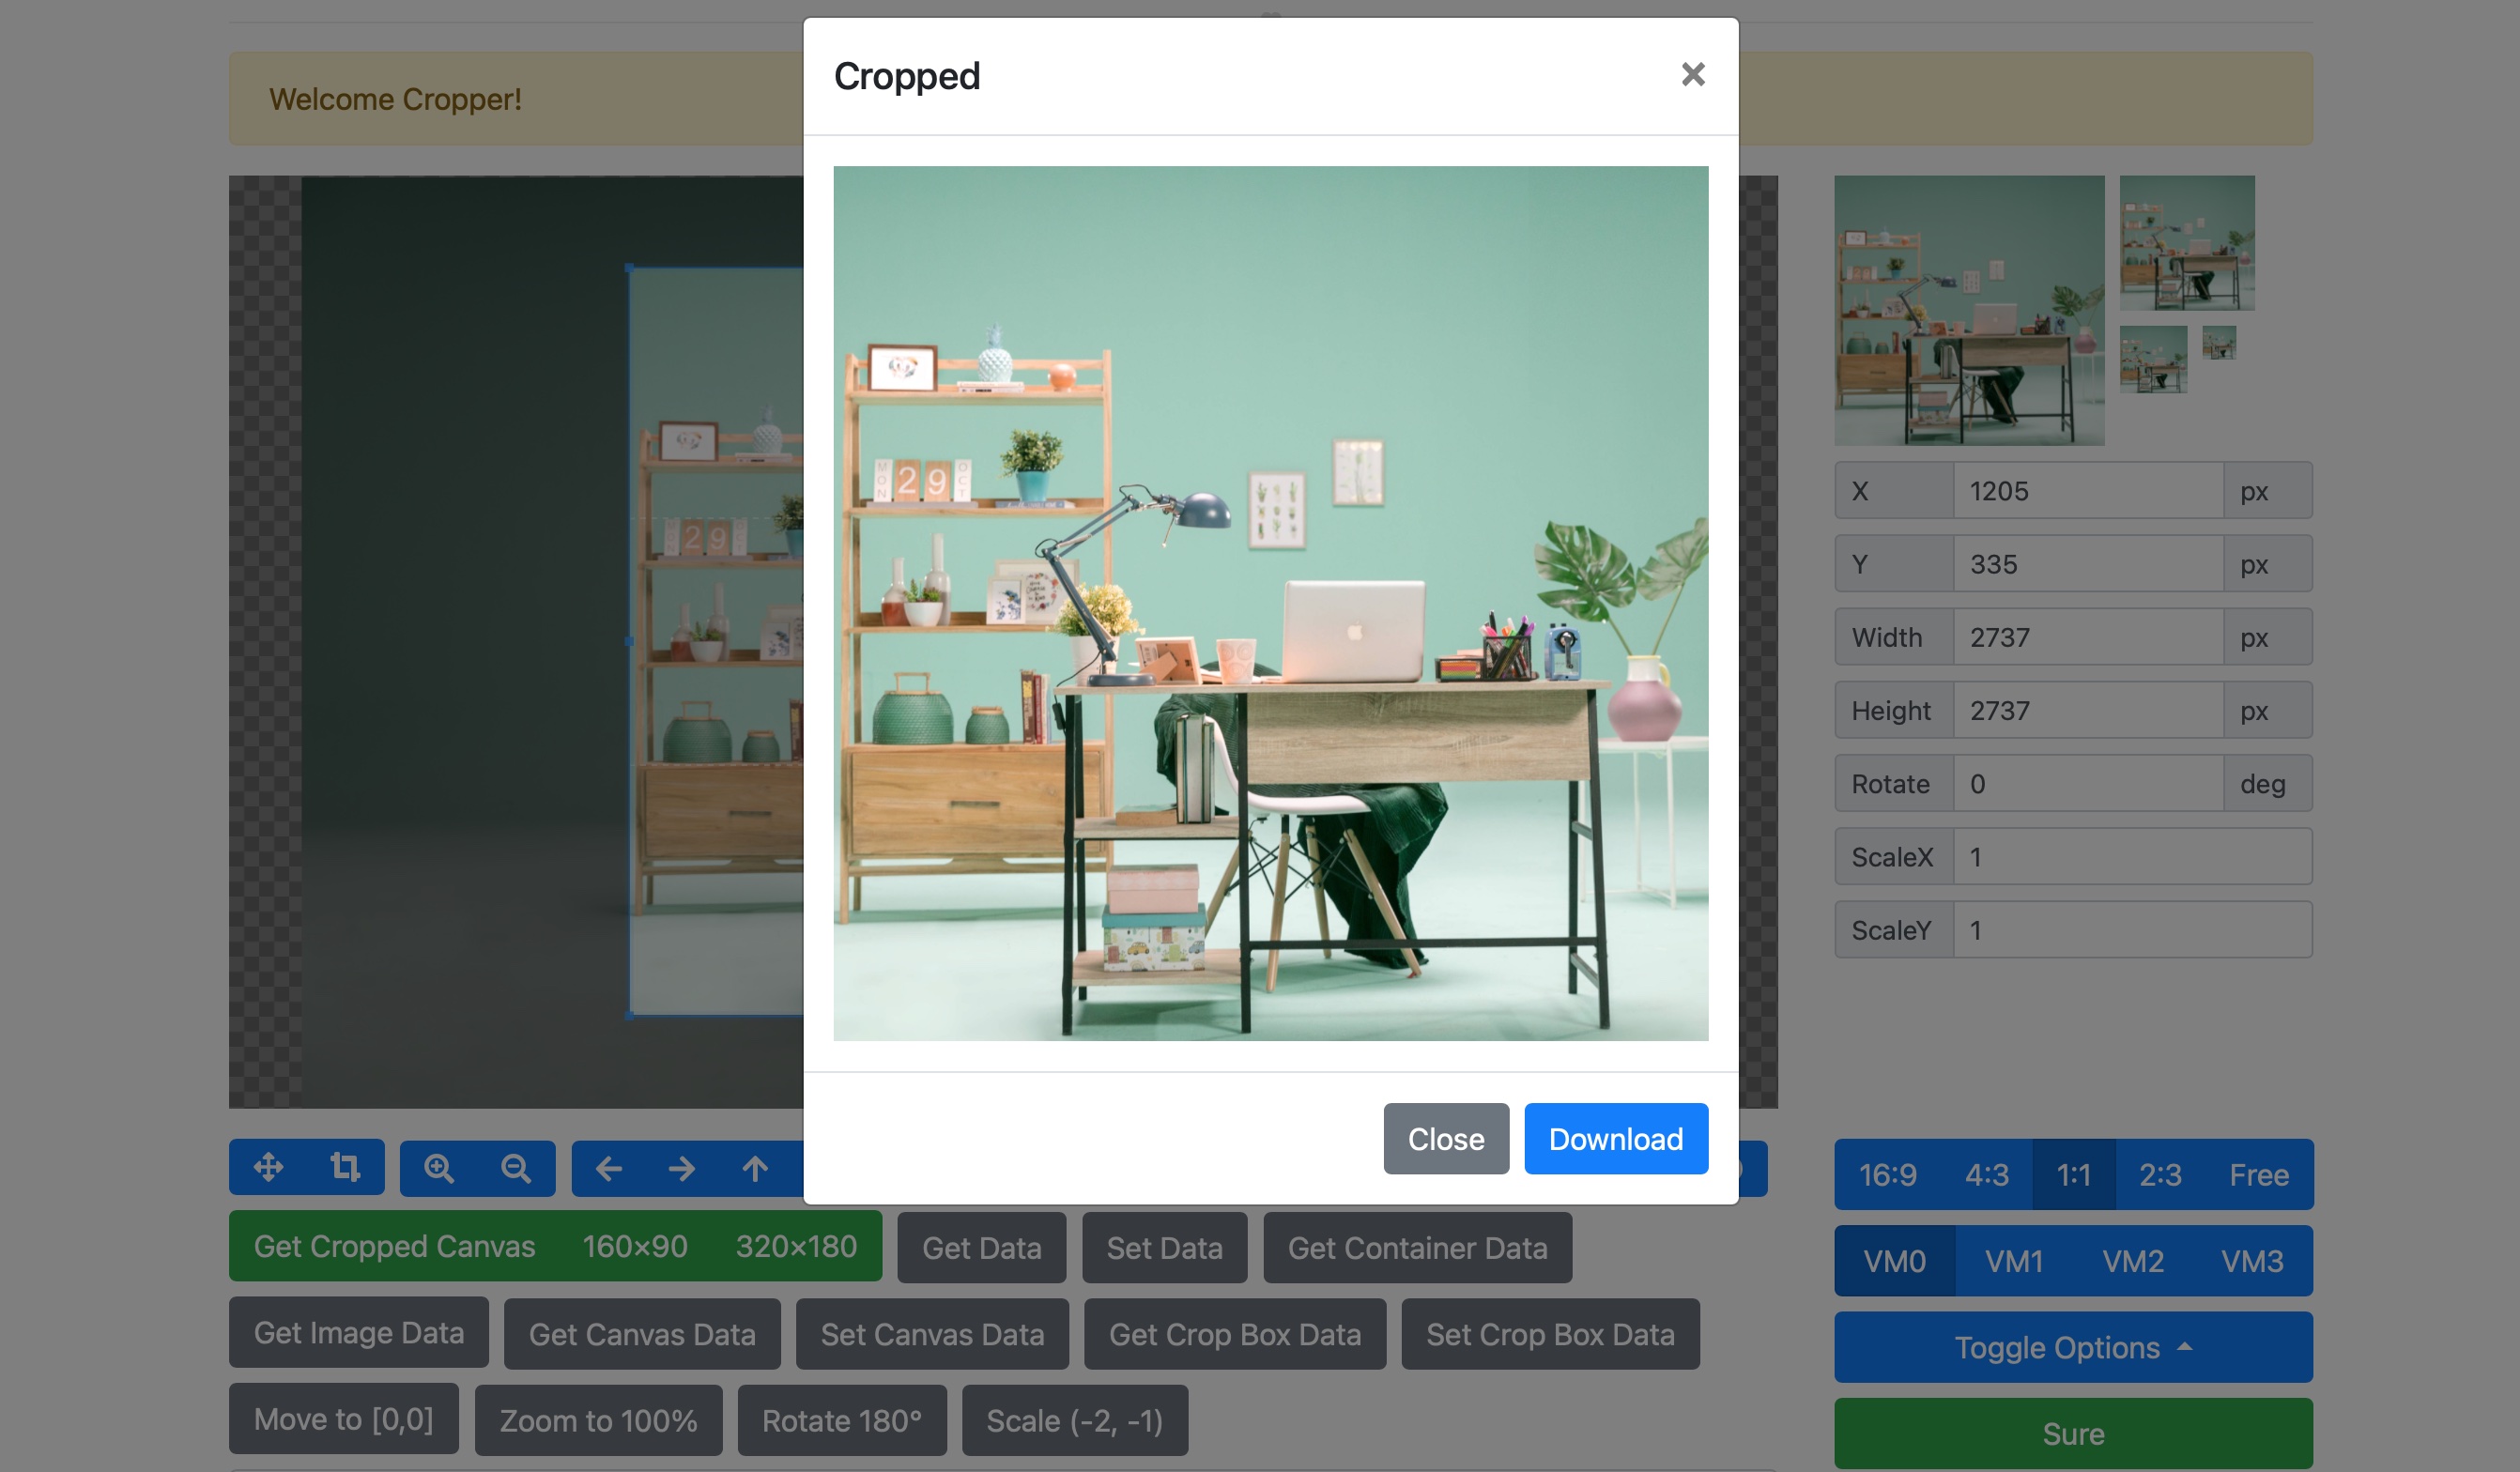Click the move-left arrow icon
This screenshot has height=1472, width=2520.
coord(608,1168)
